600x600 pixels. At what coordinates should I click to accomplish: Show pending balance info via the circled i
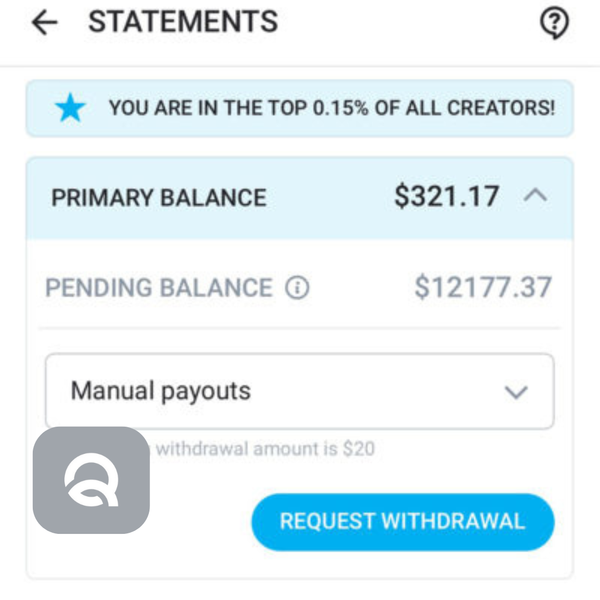pyautogui.click(x=297, y=288)
